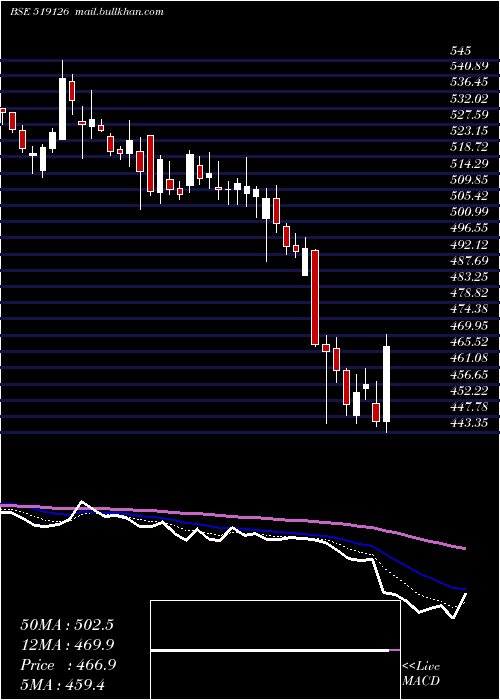500x700 pixels.
Task: Click the 461.08 price axis label
Action: [469, 358]
